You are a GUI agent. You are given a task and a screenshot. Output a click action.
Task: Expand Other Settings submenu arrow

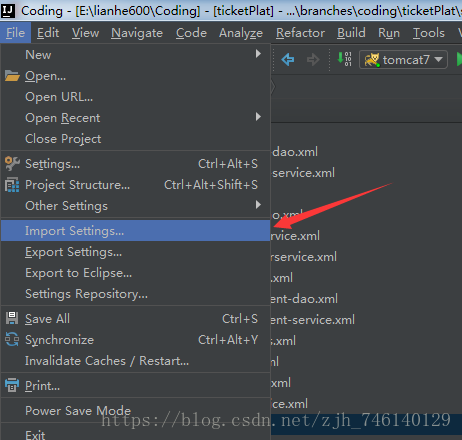258,205
